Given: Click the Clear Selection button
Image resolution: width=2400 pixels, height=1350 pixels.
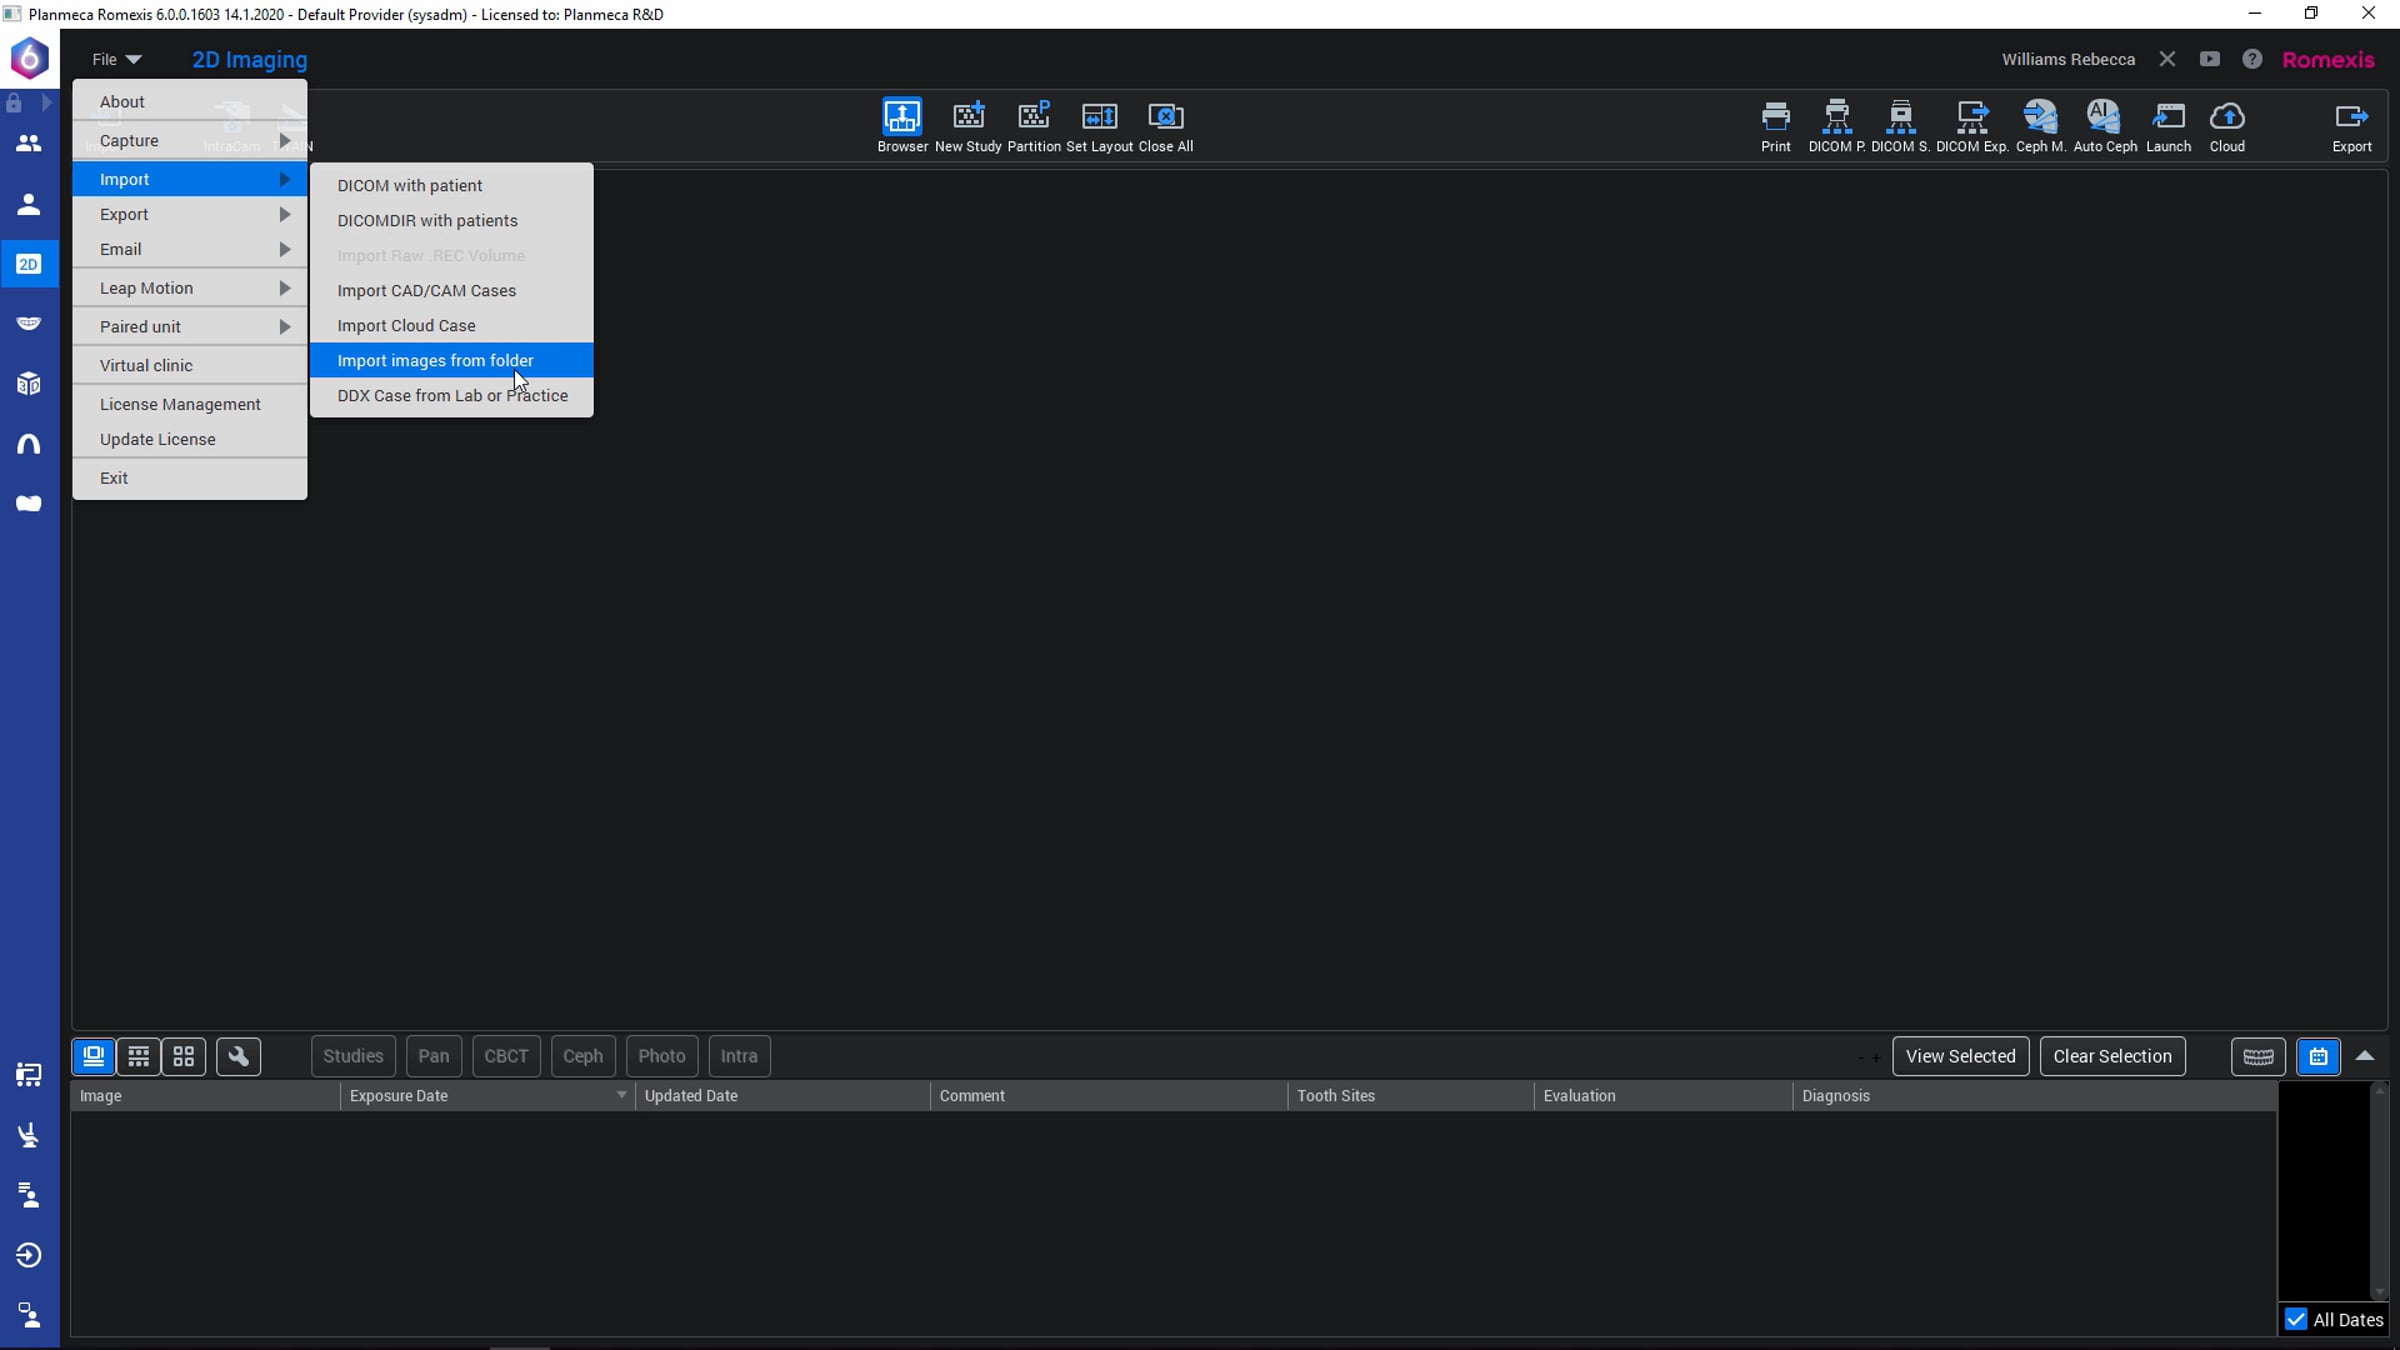Looking at the screenshot, I should tap(2112, 1056).
